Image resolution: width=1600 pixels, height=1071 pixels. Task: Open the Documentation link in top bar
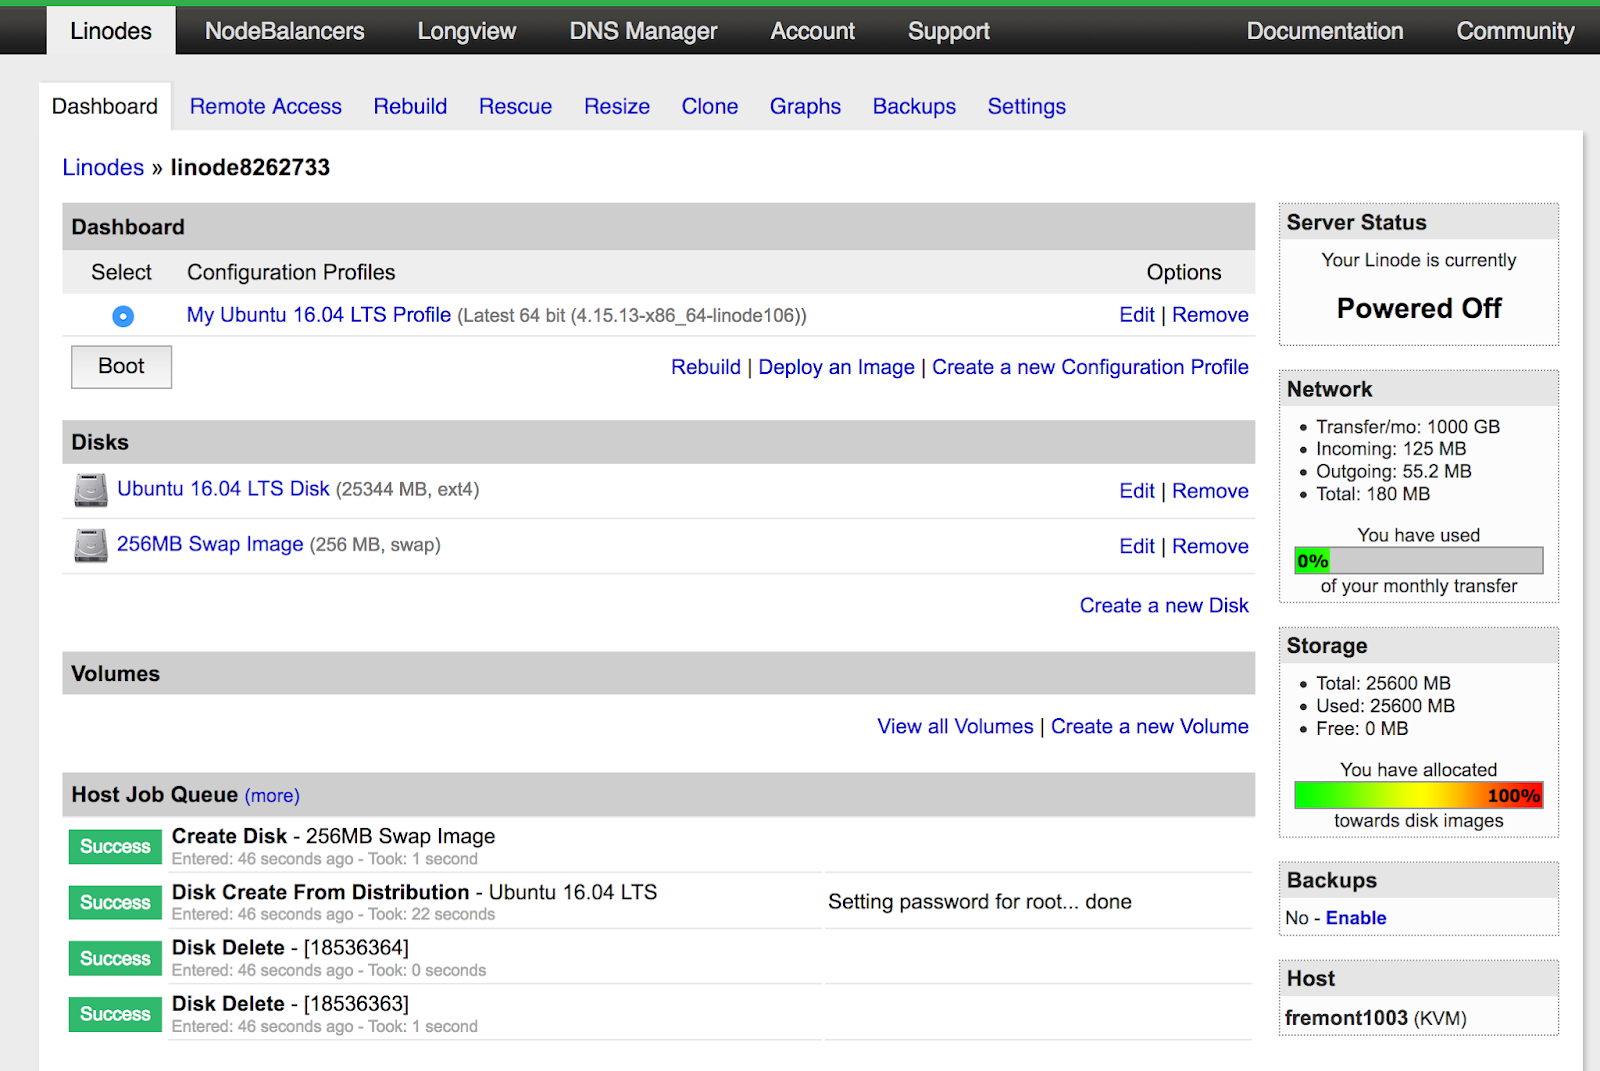click(1325, 31)
